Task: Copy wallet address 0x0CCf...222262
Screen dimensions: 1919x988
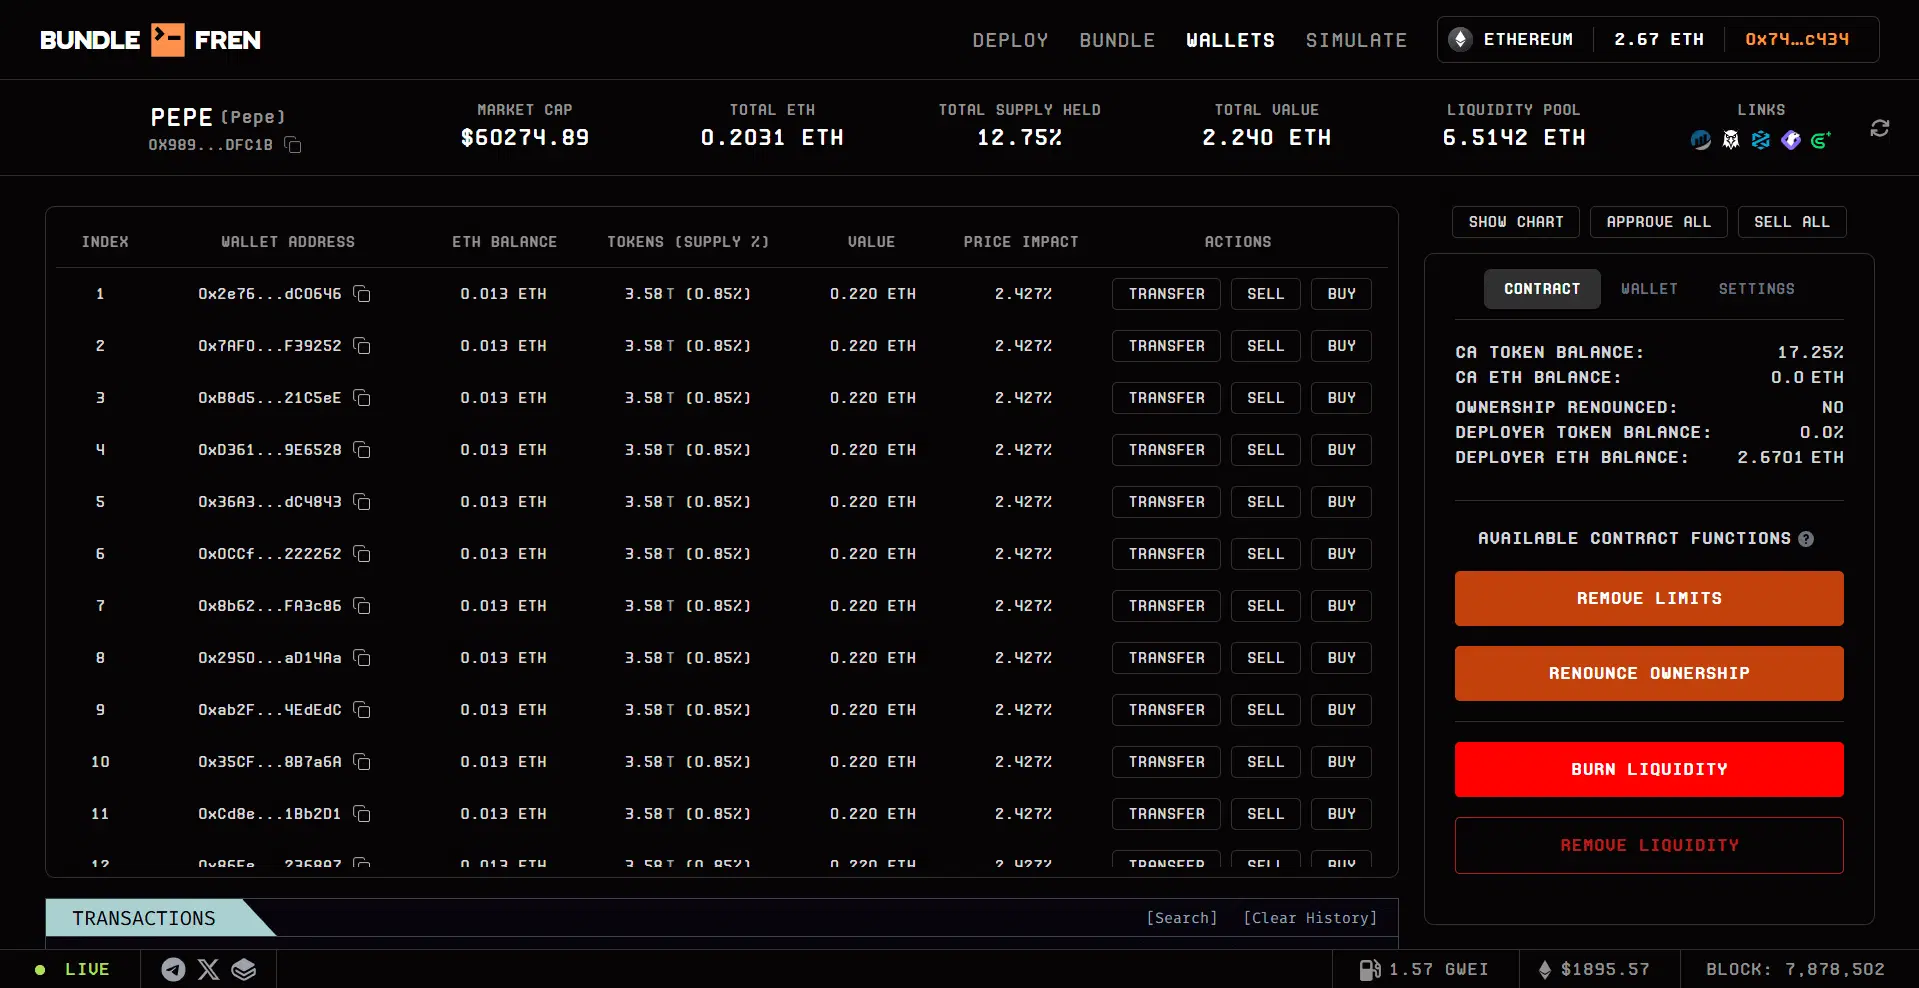Action: pos(362,554)
